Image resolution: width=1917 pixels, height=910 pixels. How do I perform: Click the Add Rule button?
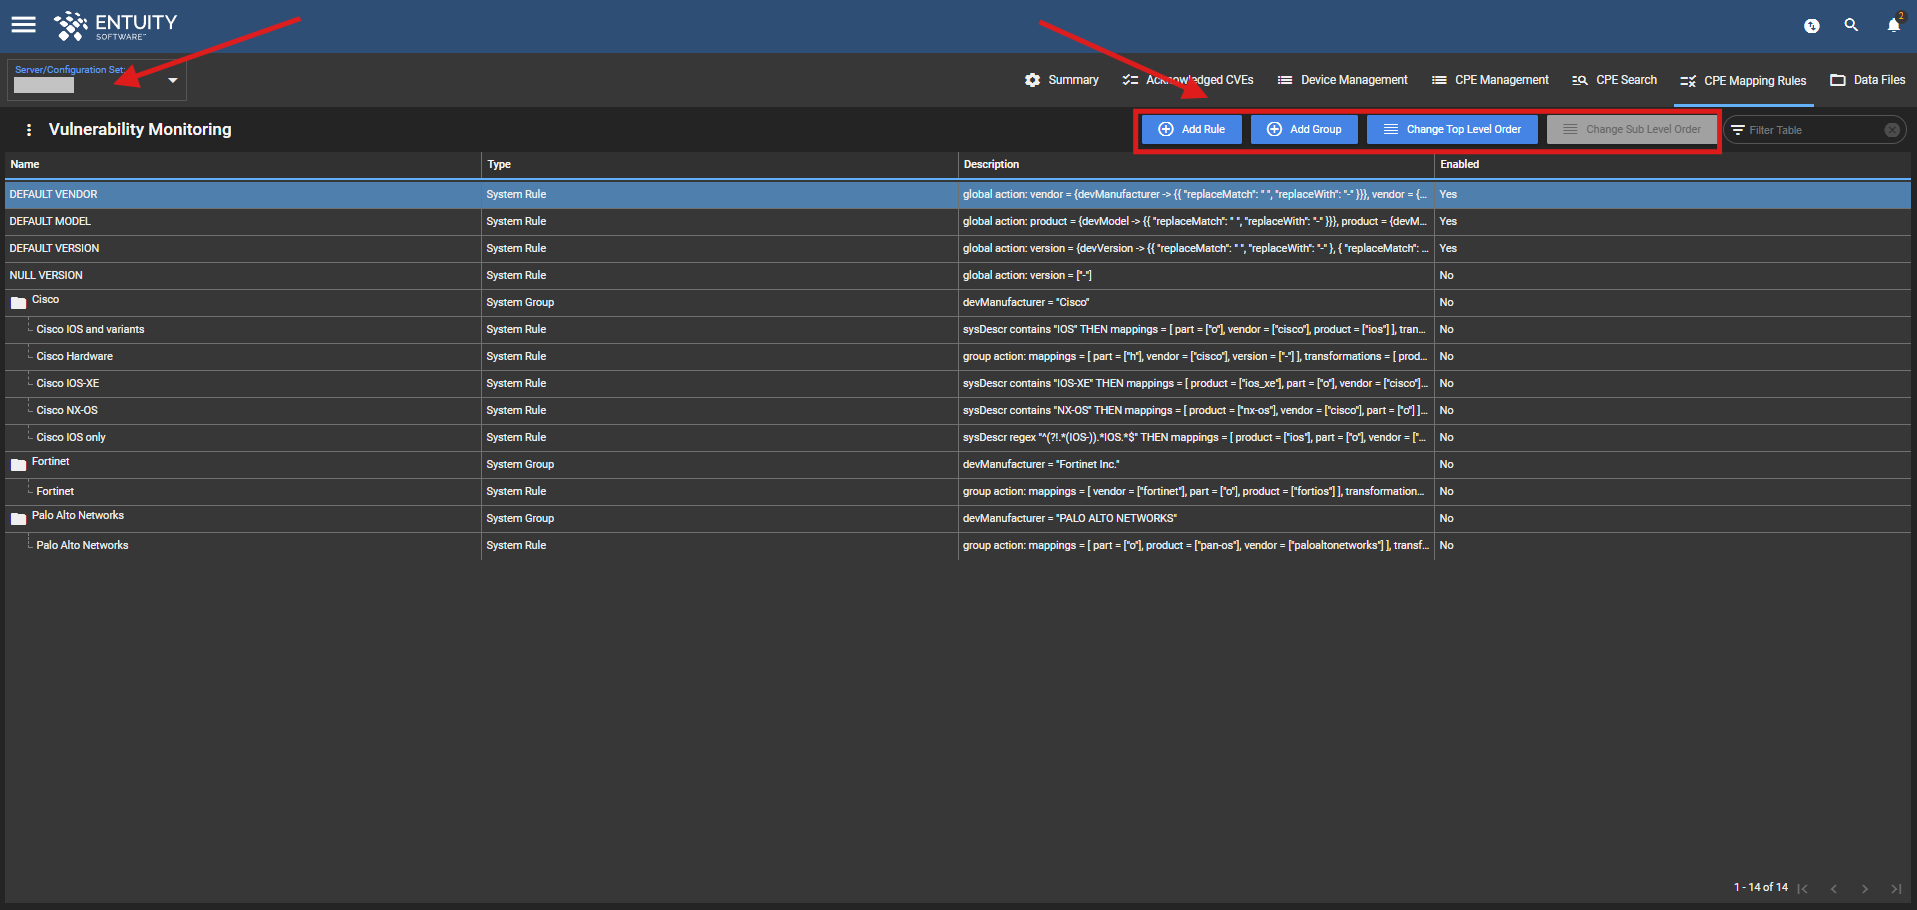coord(1192,129)
